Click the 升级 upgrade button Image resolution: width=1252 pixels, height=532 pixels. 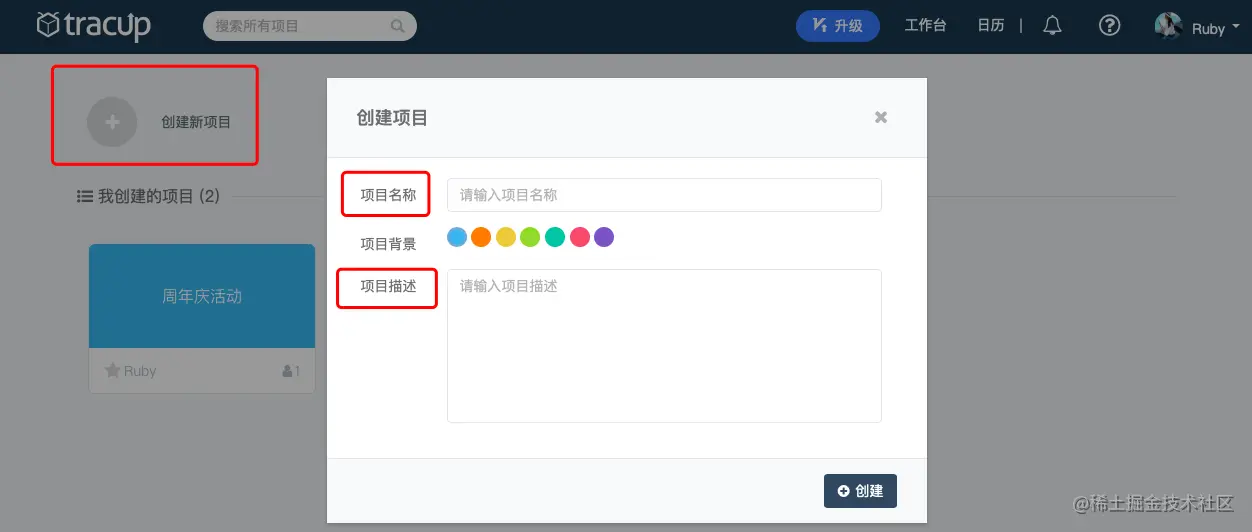click(x=838, y=26)
